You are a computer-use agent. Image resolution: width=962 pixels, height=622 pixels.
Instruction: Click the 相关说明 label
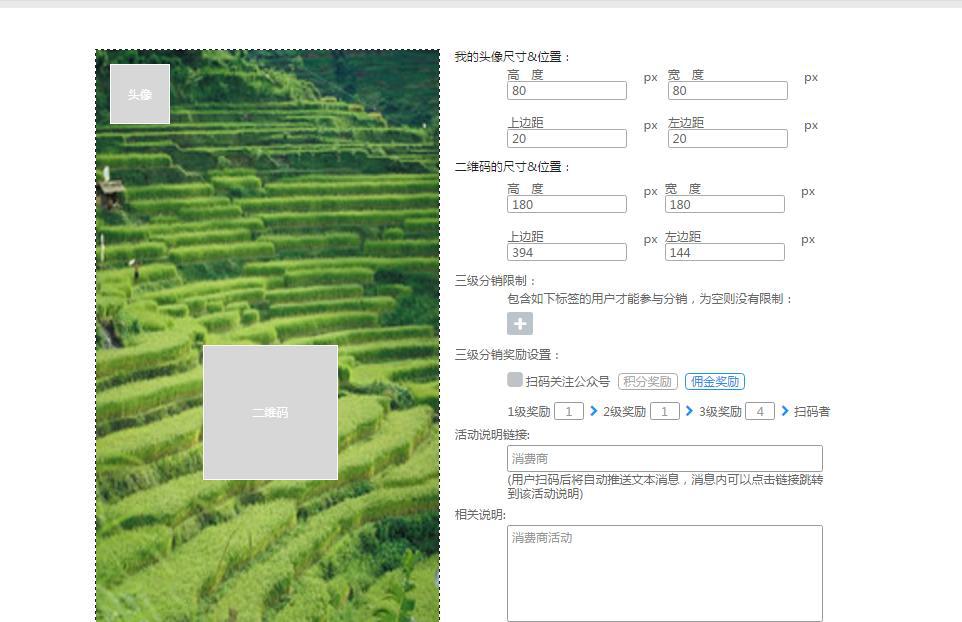[480, 515]
